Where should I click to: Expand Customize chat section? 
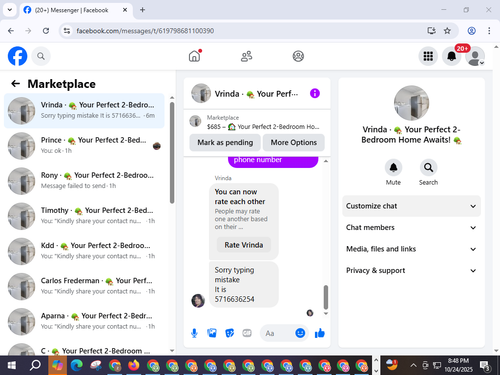tap(411, 206)
